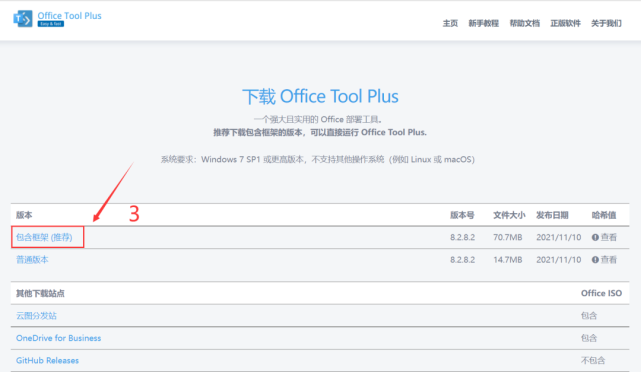Click the 哈希值 column header
641x372 pixels.
[x=604, y=215]
